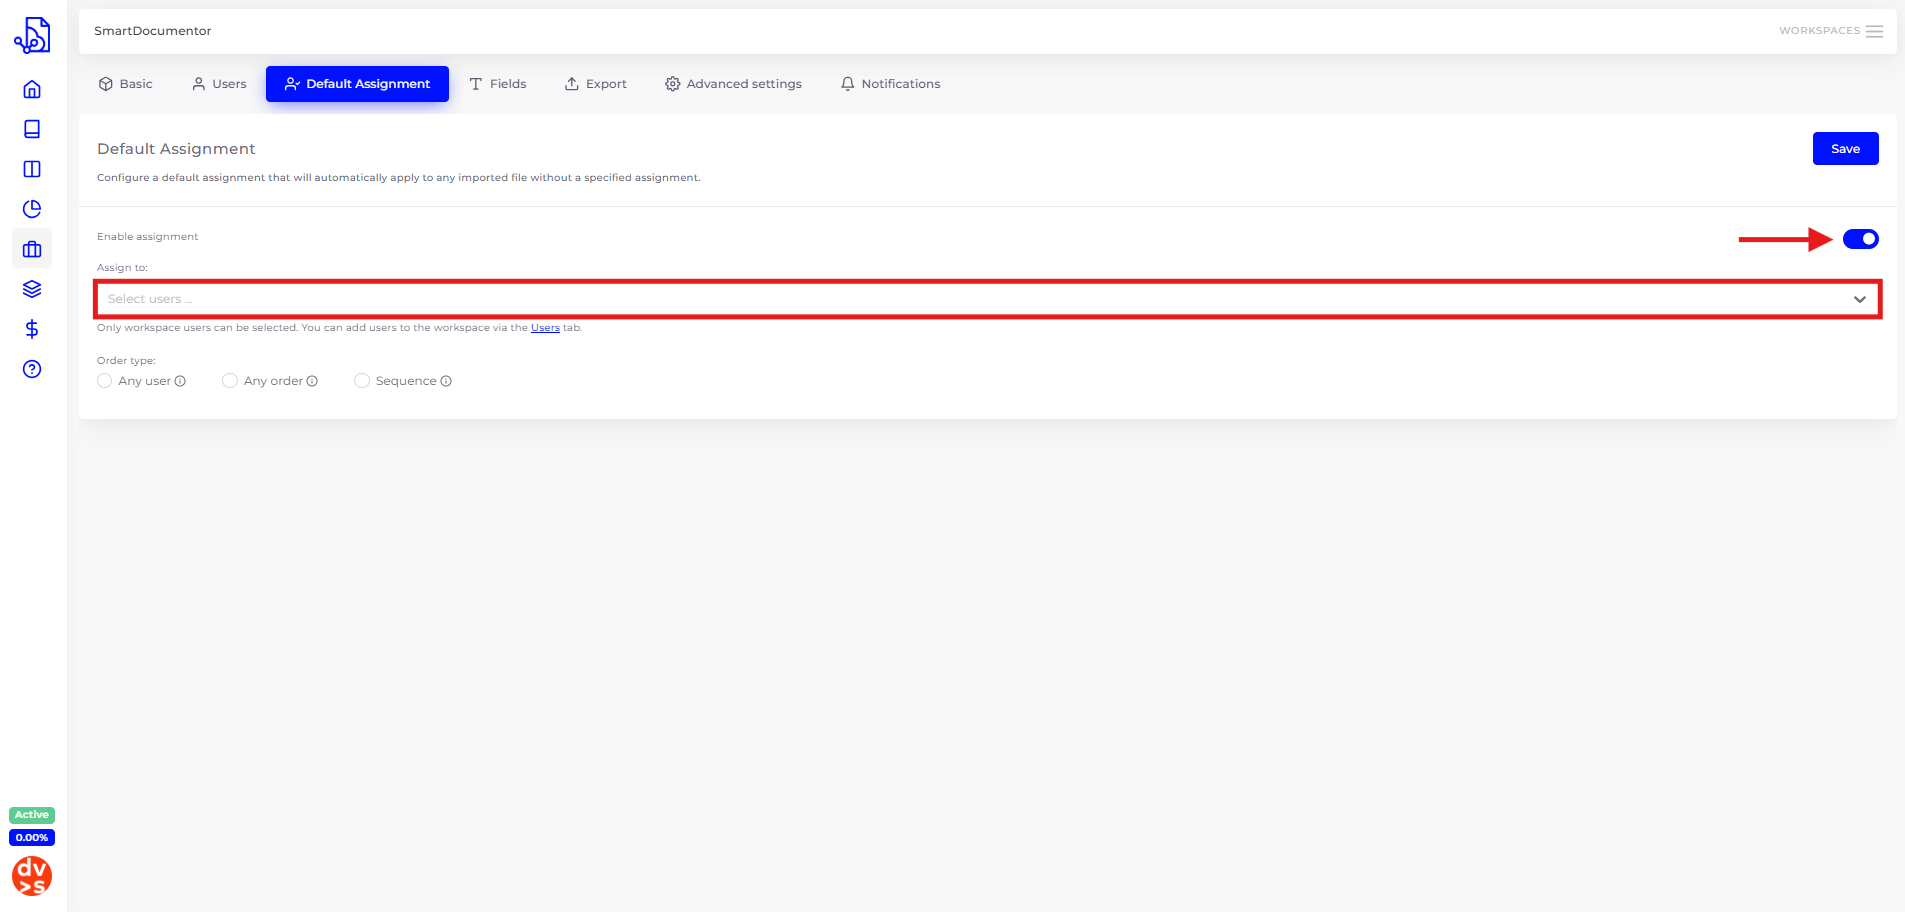Image resolution: width=1905 pixels, height=912 pixels.
Task: Select the Any order radio option
Action: pos(230,381)
